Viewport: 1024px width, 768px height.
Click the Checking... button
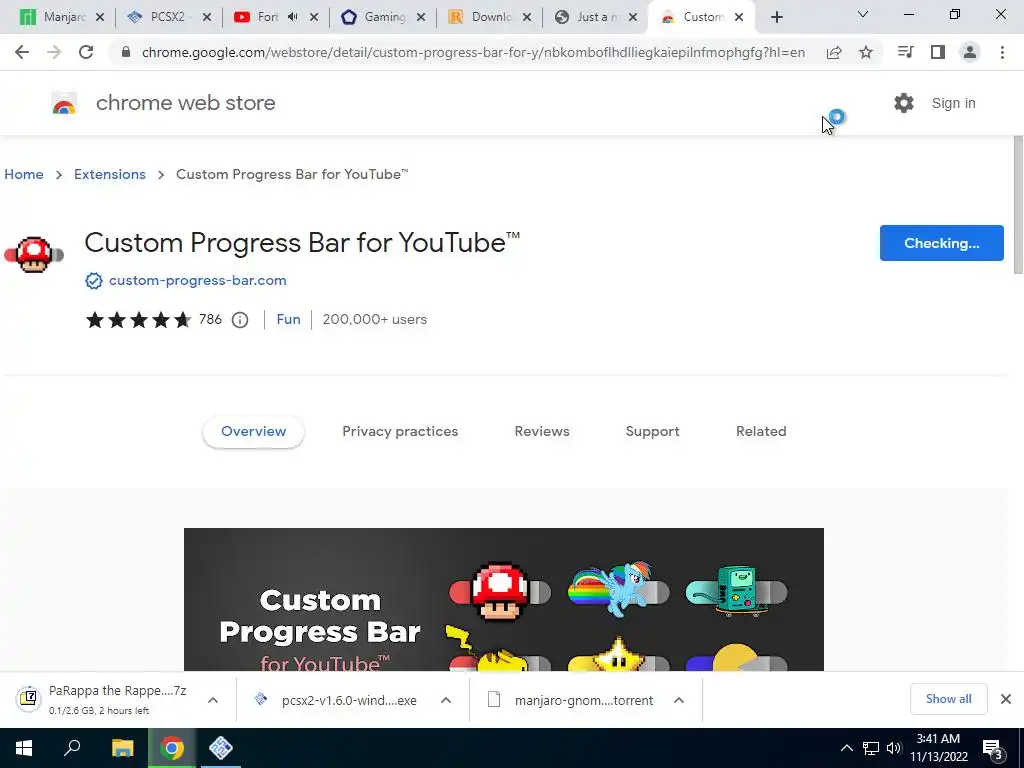(942, 243)
